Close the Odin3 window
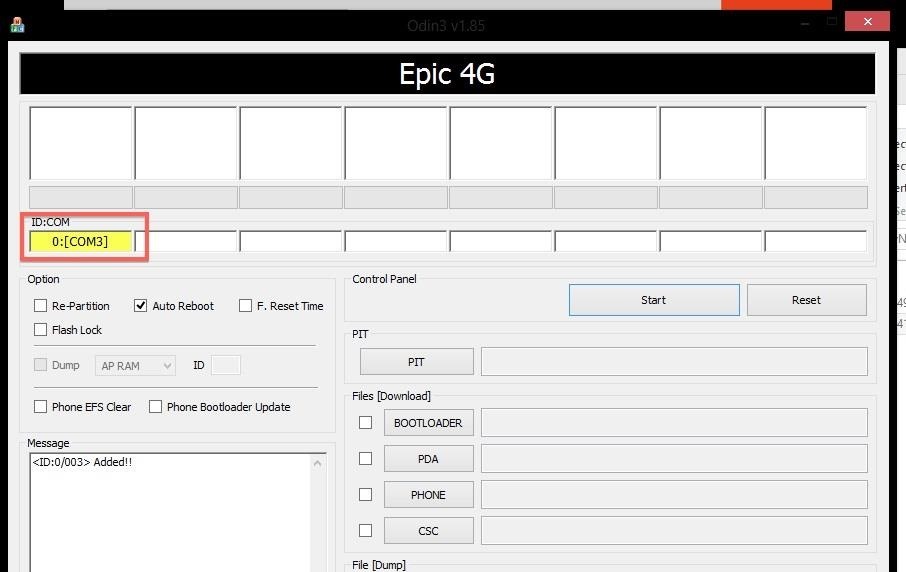This screenshot has height=572, width=906. tap(867, 21)
